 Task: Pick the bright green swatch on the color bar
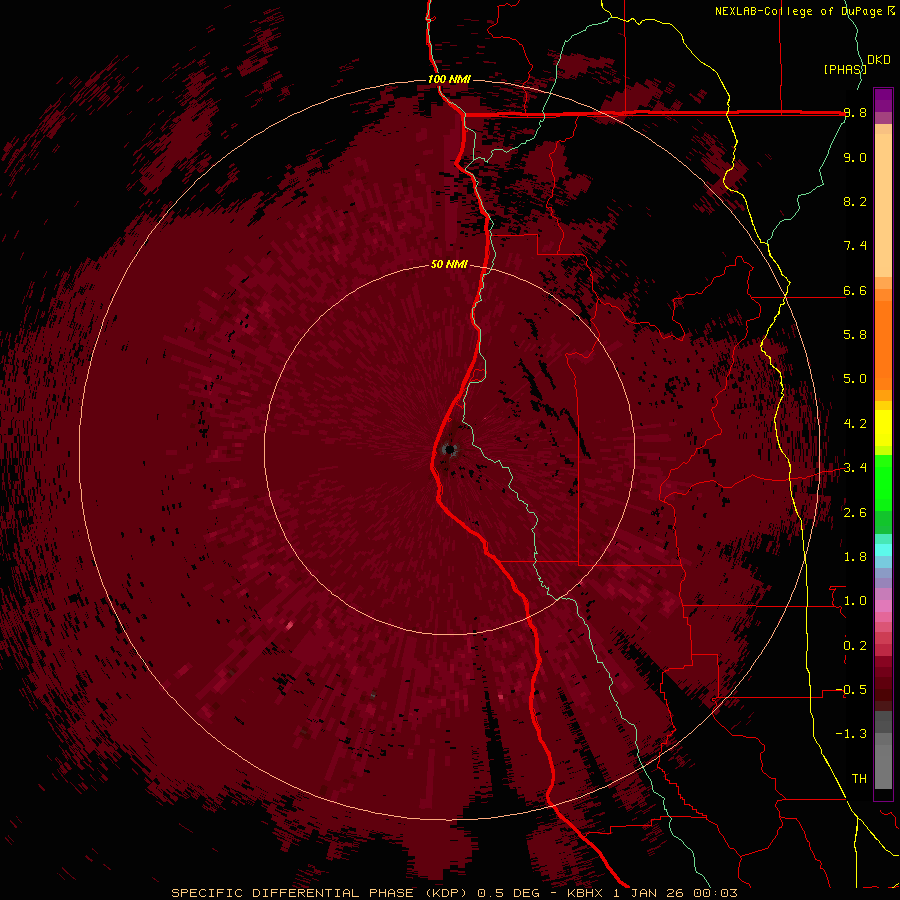click(x=883, y=482)
